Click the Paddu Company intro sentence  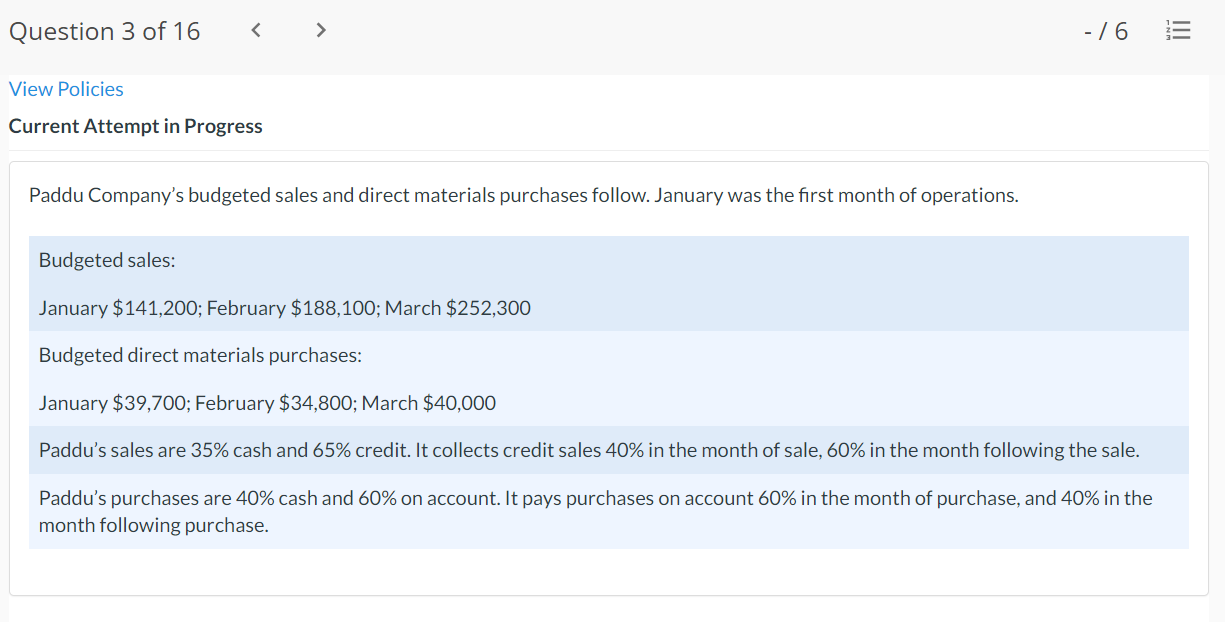pos(523,195)
